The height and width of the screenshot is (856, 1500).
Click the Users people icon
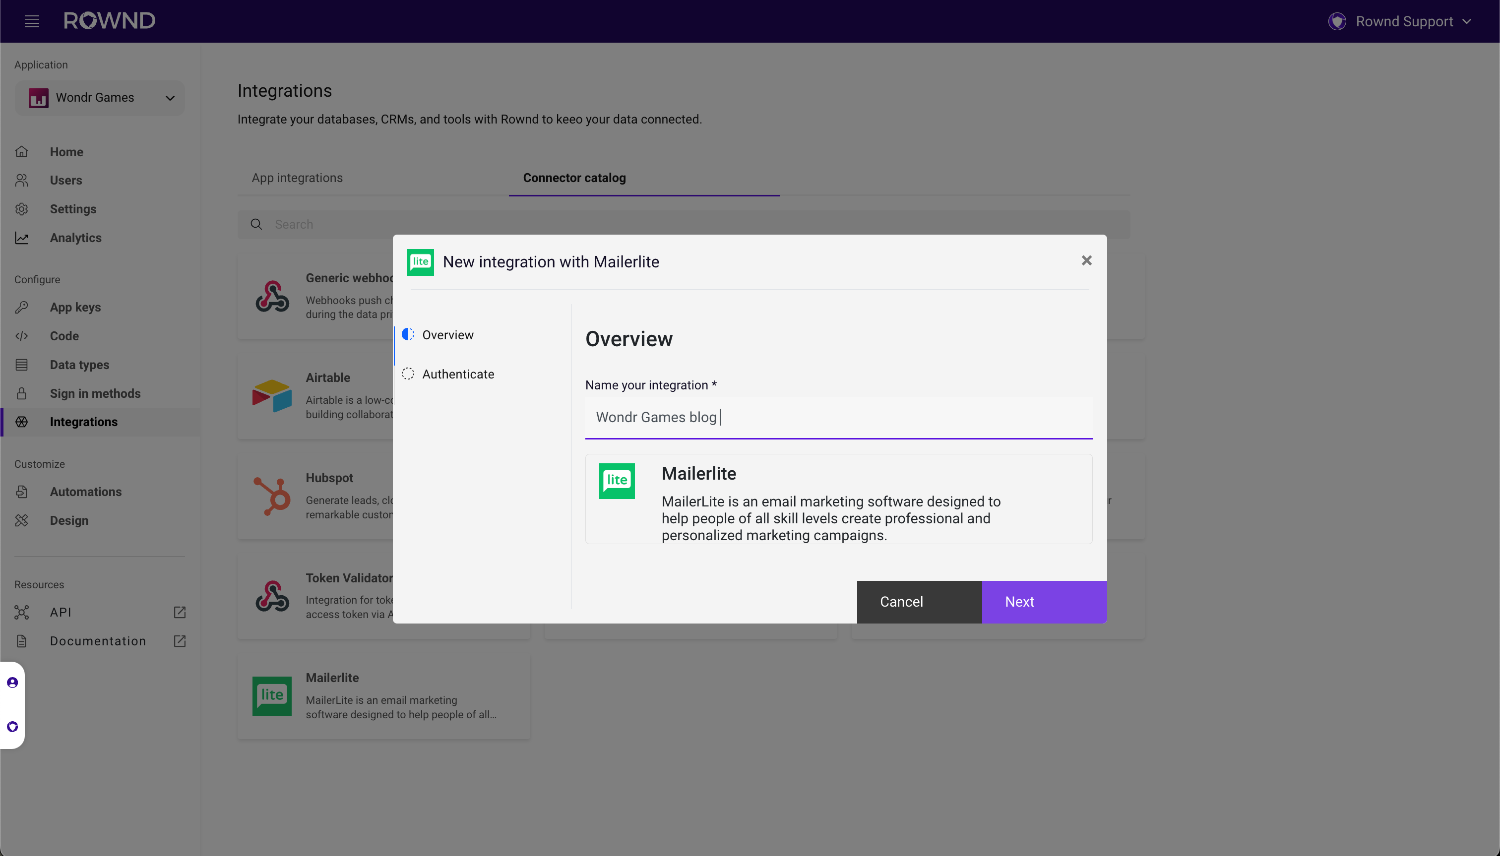tap(22, 181)
